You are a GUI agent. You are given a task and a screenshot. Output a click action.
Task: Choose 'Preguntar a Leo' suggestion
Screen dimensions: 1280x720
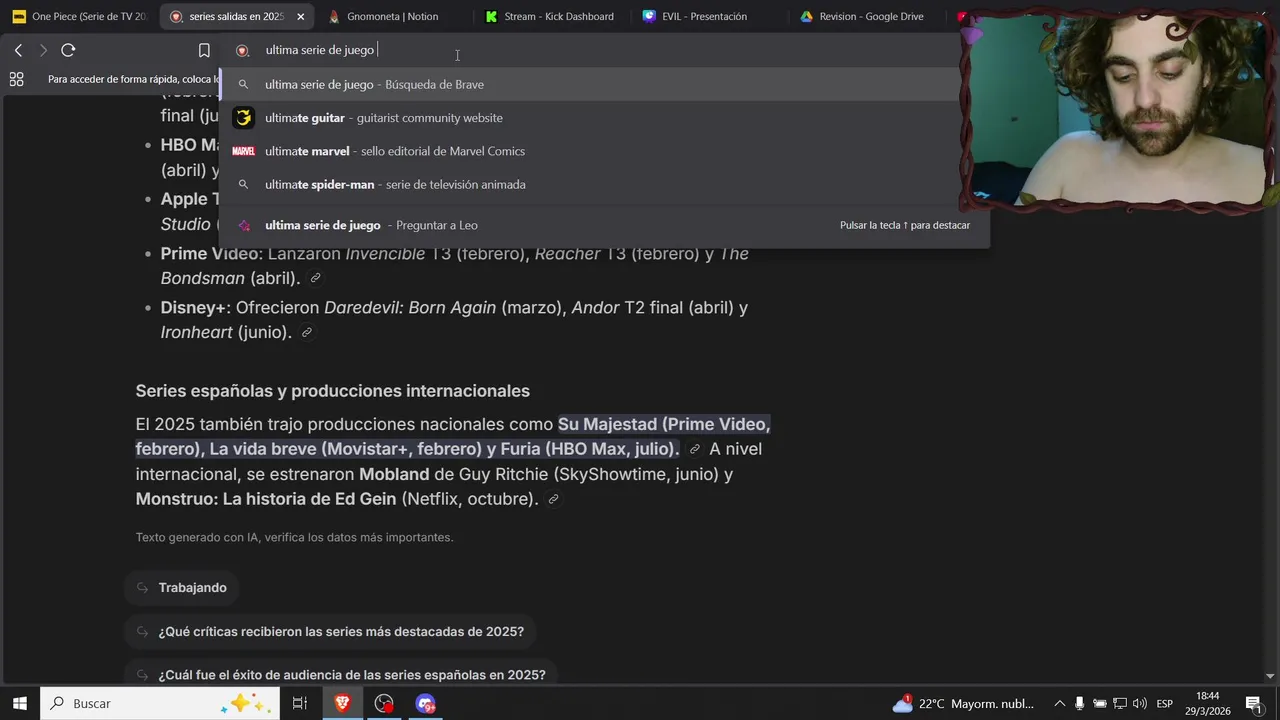coord(603,225)
